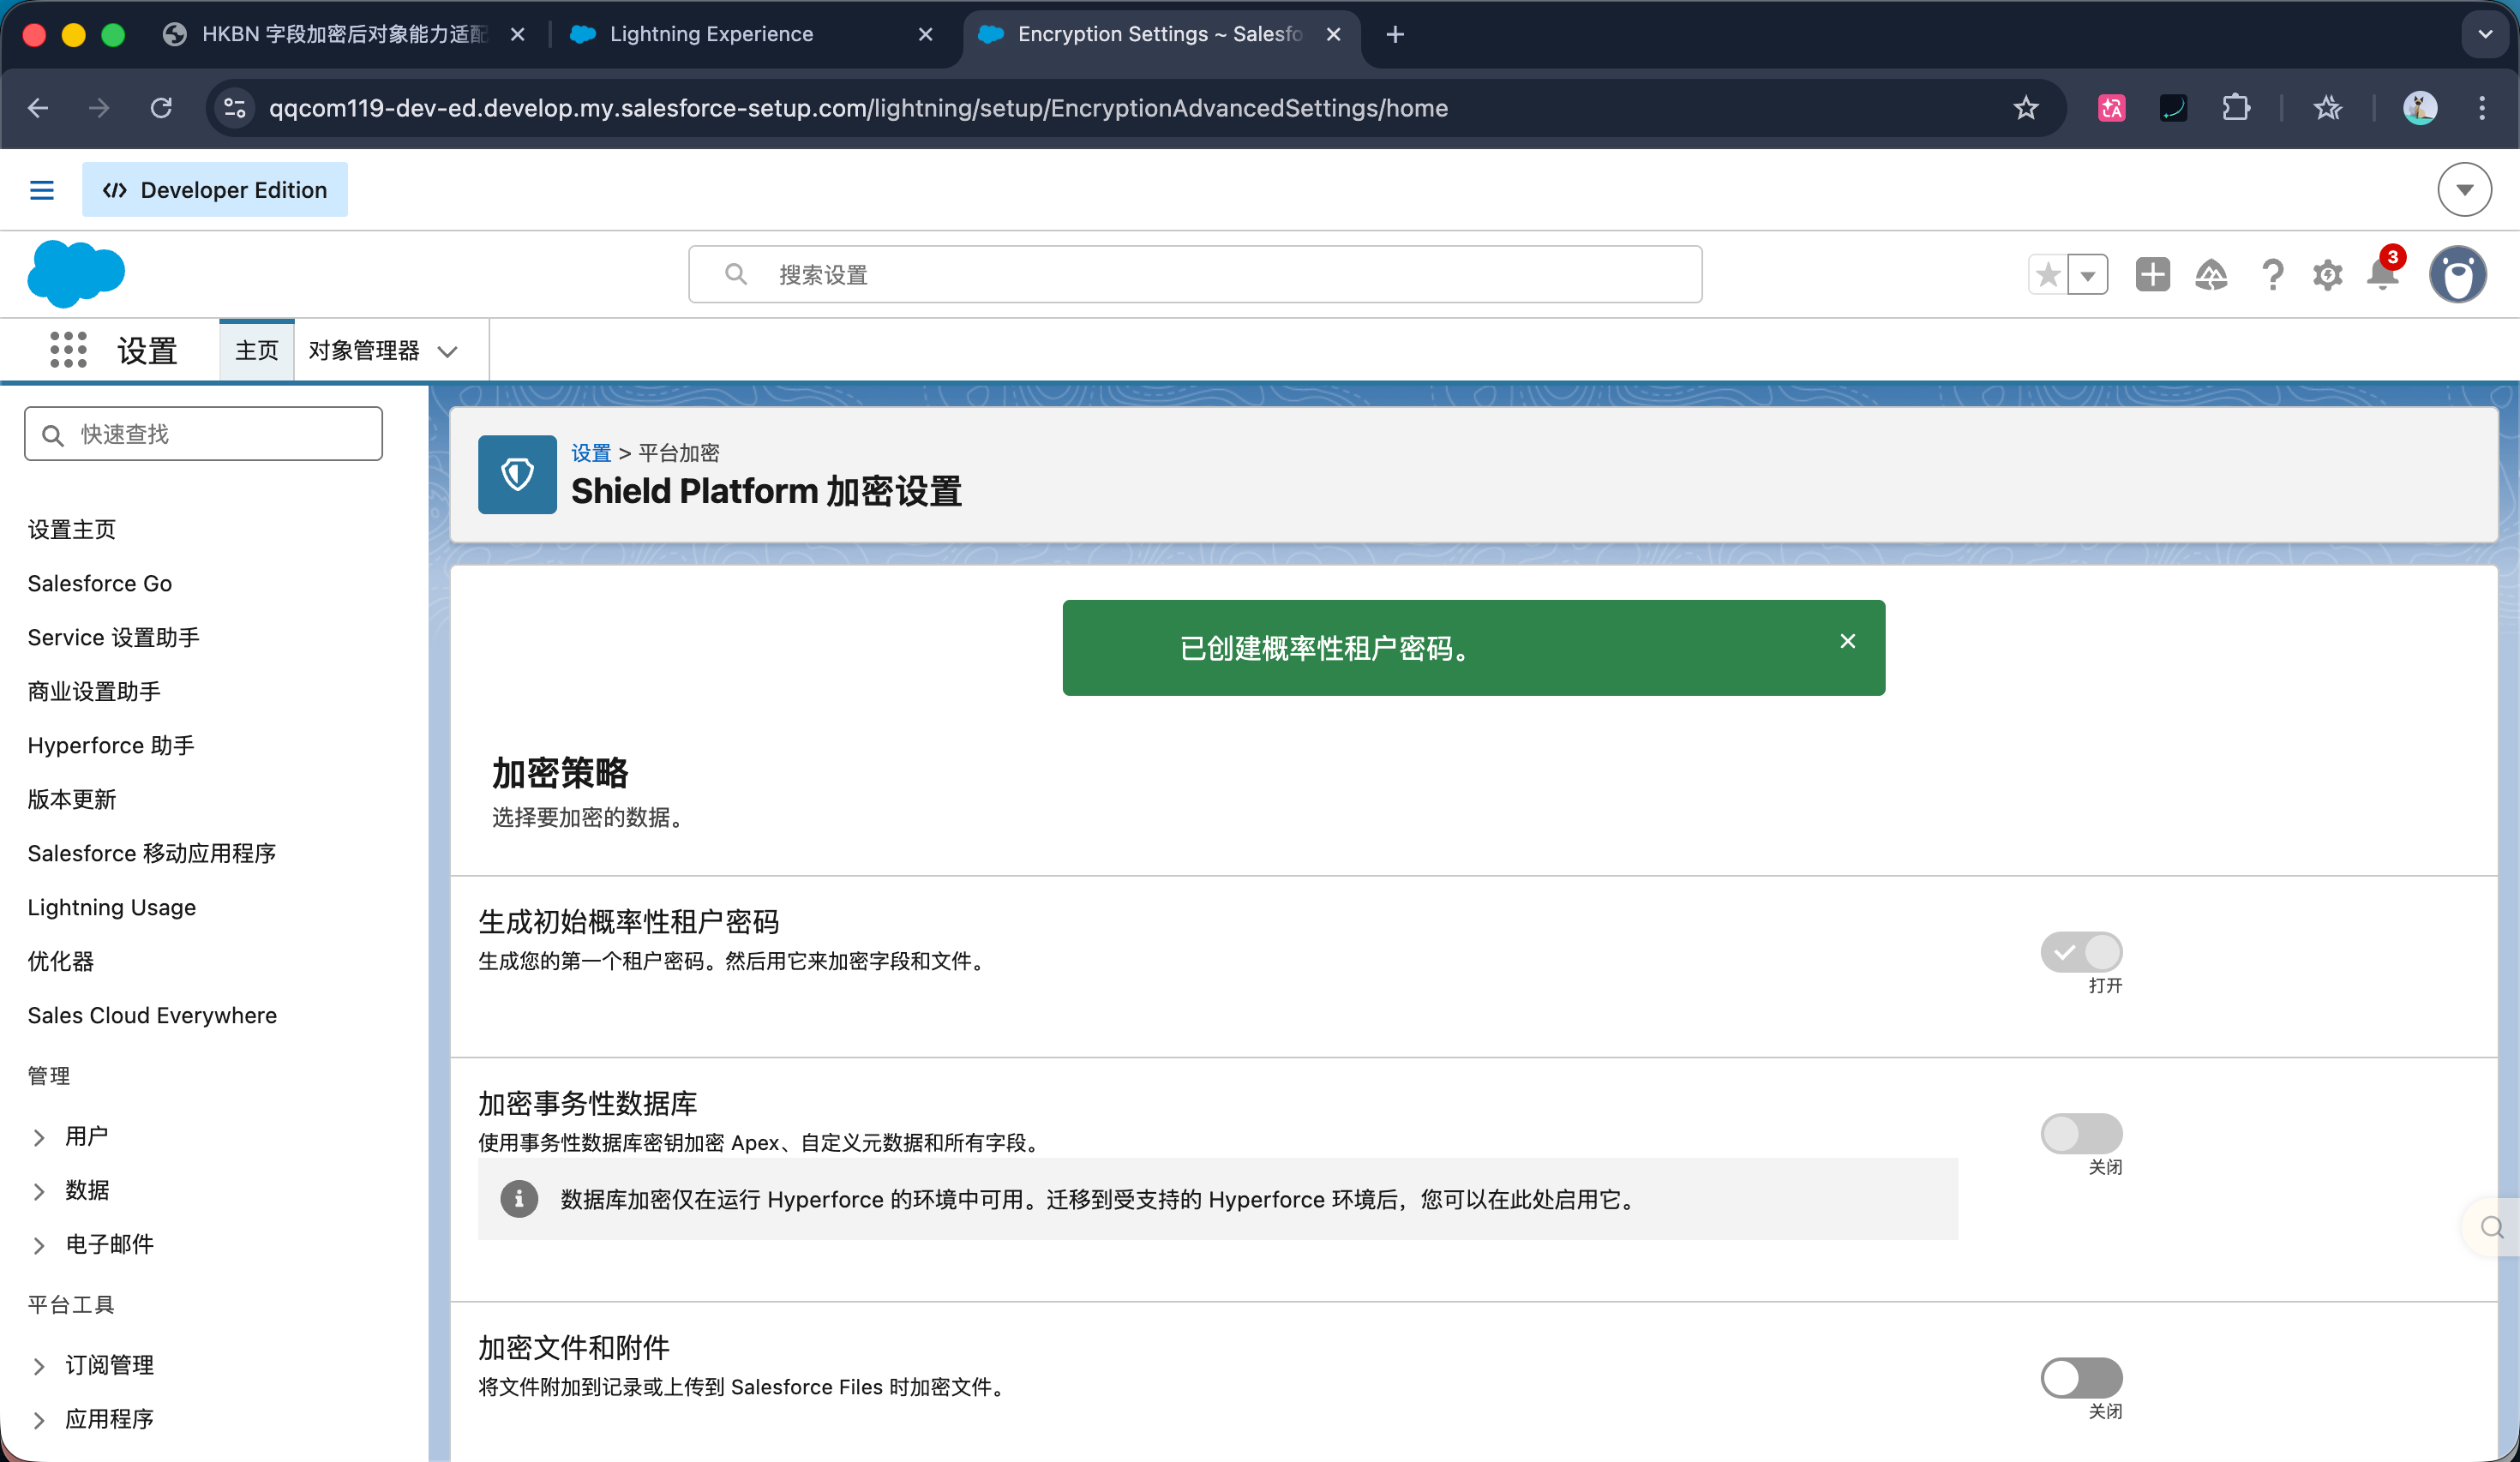Open the user profile avatar menu

point(2457,274)
